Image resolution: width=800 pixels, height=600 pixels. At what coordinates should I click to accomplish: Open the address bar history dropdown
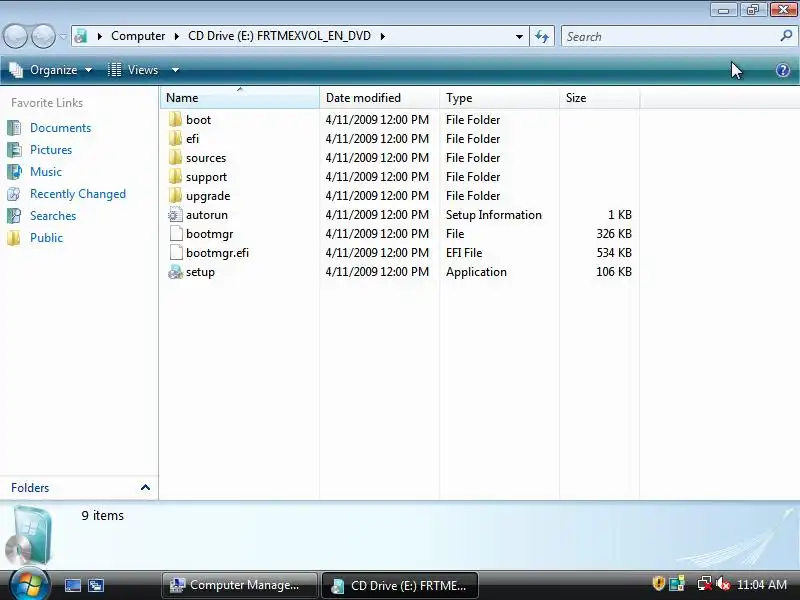(519, 36)
